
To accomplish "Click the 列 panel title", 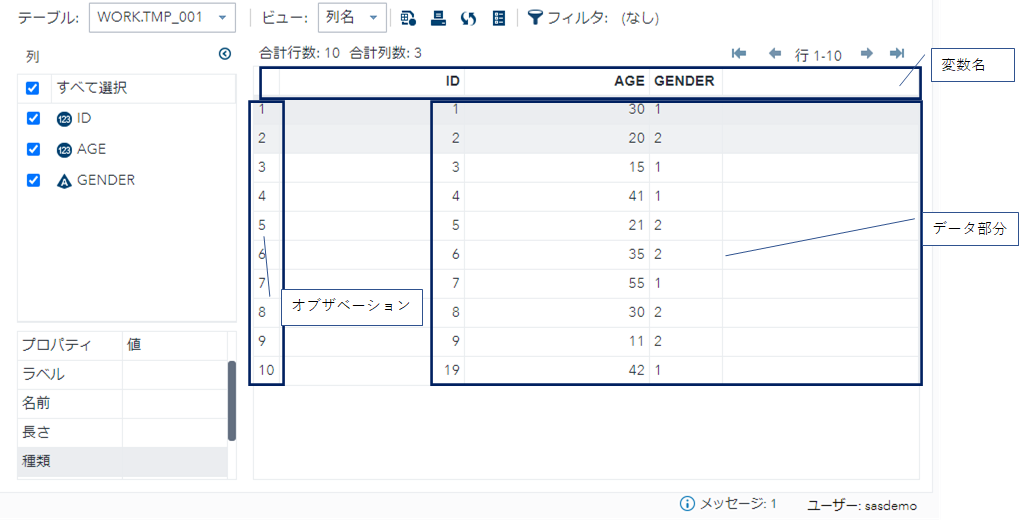I will [32, 57].
